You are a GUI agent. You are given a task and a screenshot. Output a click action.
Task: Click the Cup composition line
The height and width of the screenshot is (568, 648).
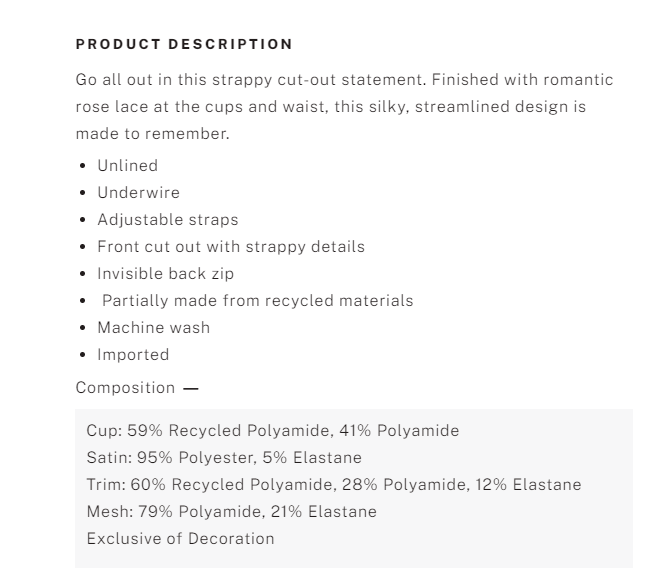pos(273,431)
